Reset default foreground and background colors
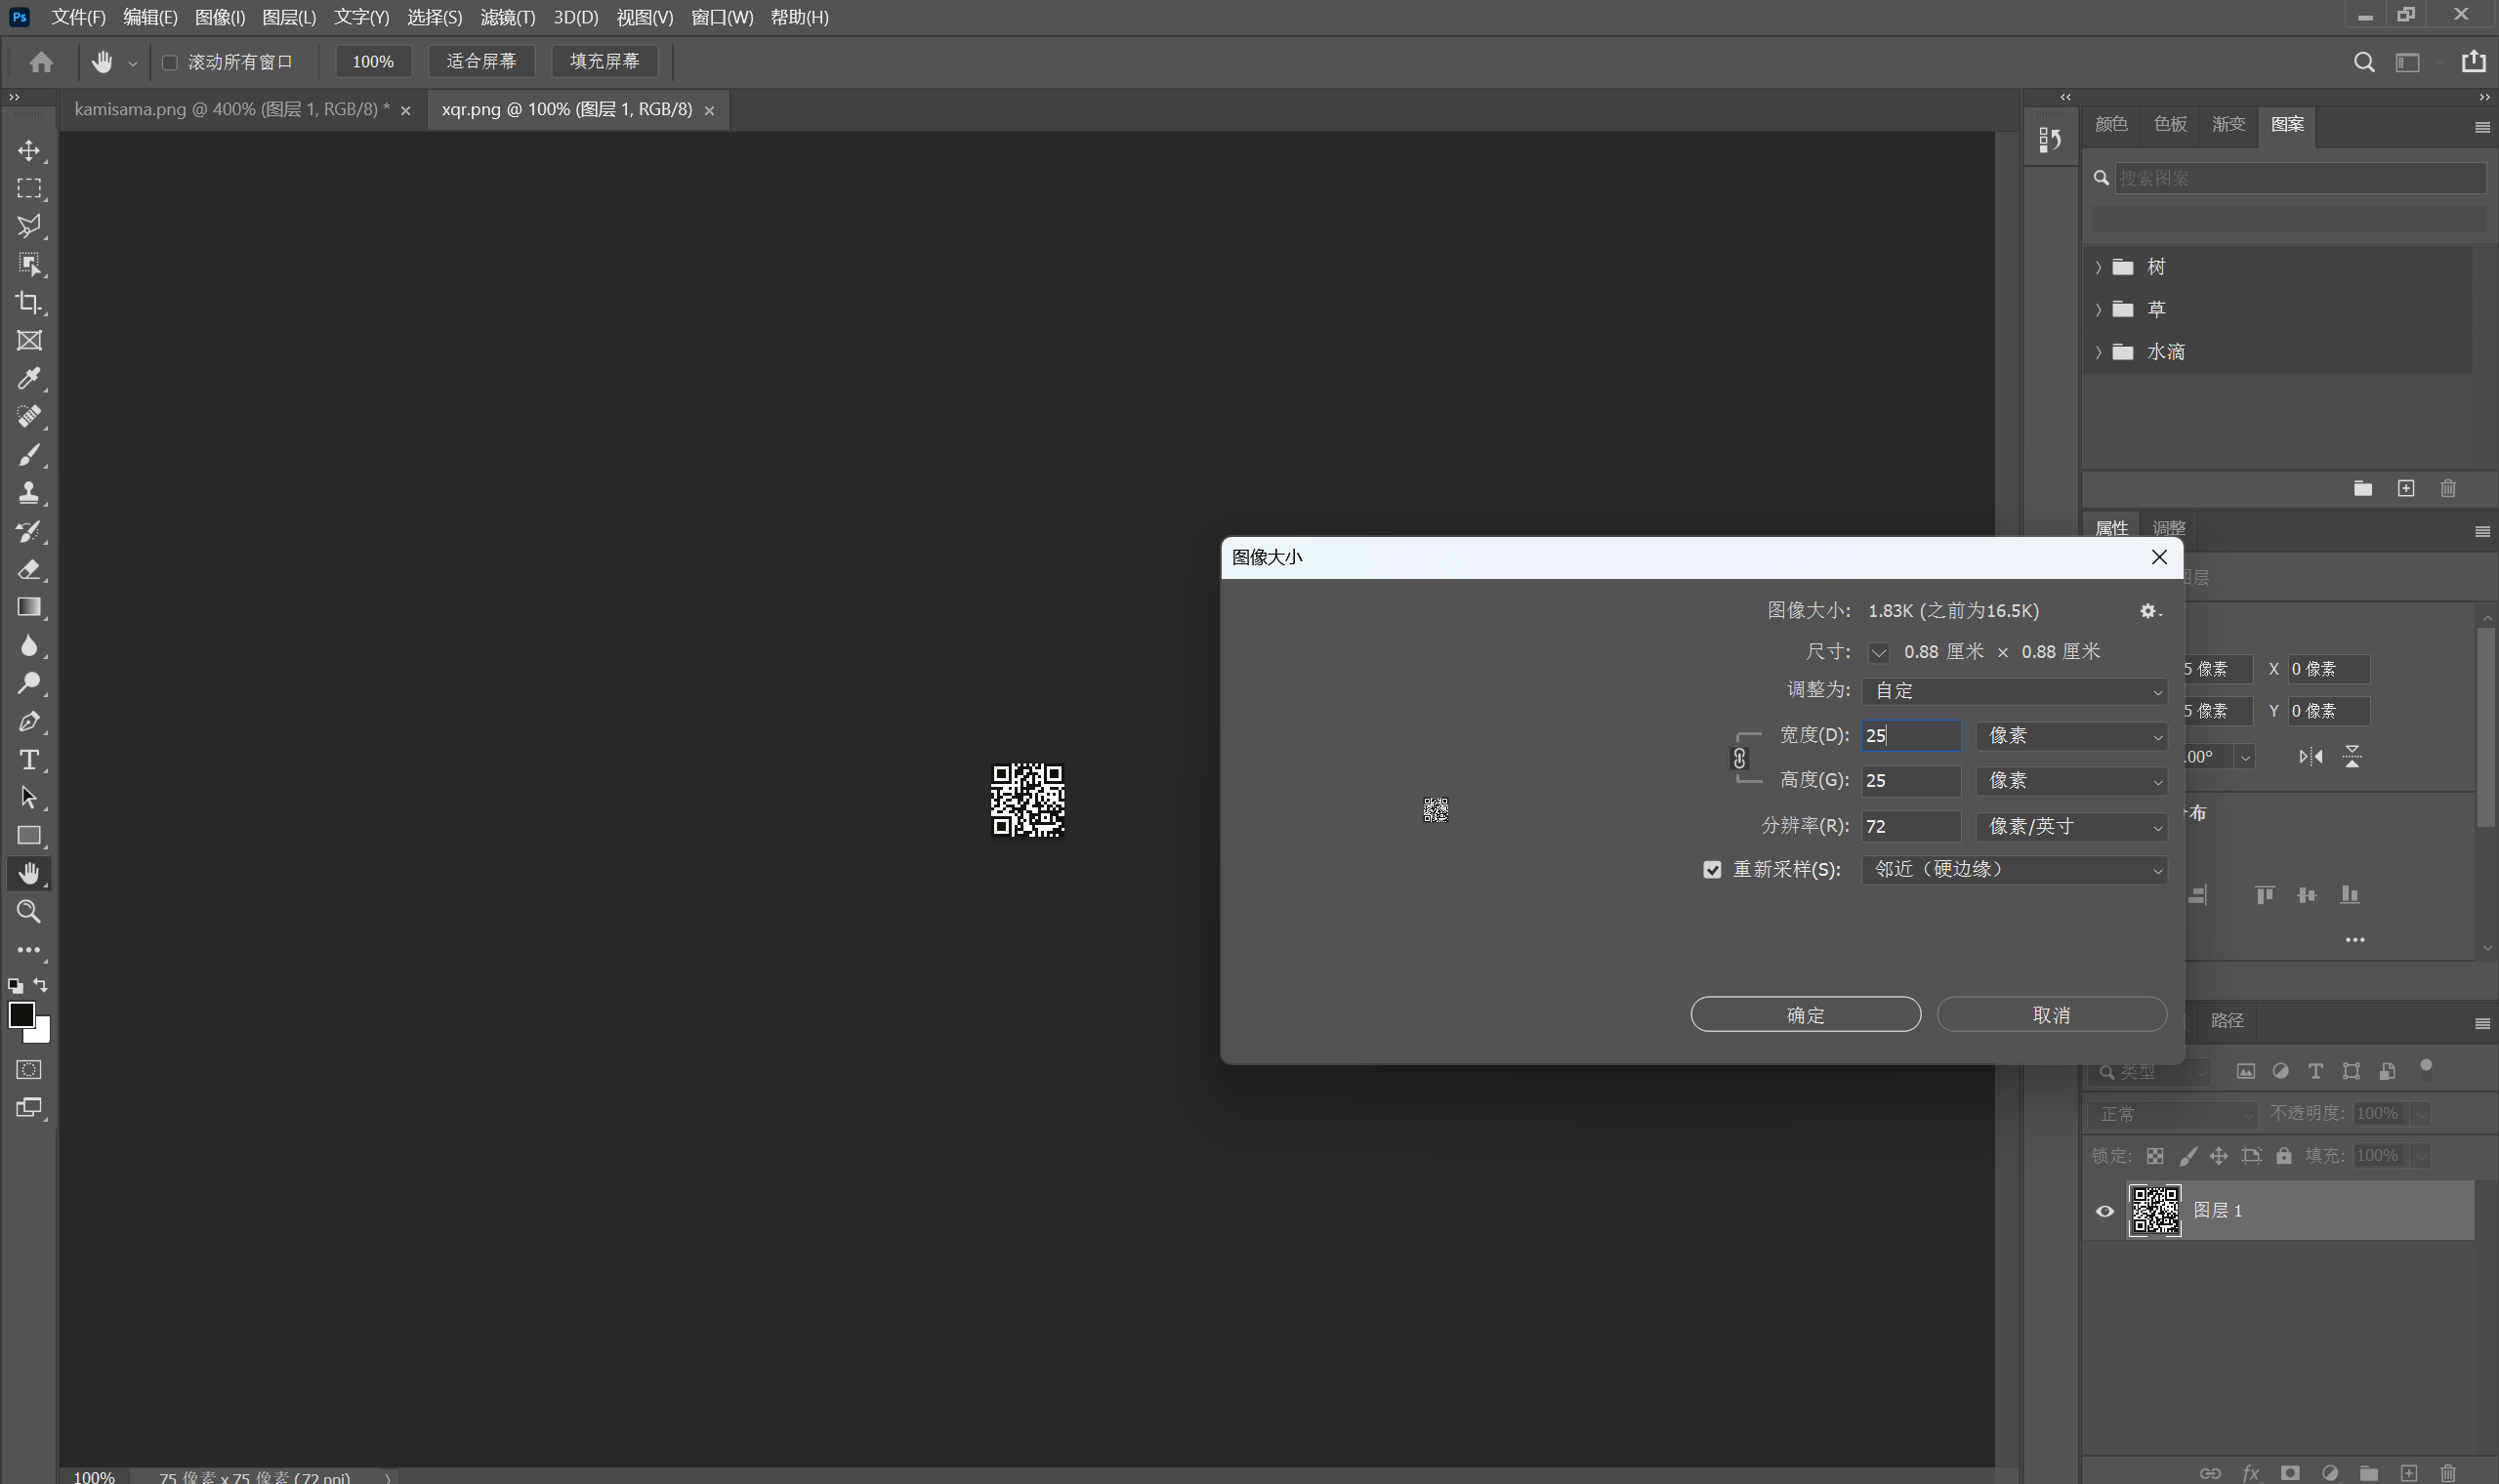 tap(15, 986)
